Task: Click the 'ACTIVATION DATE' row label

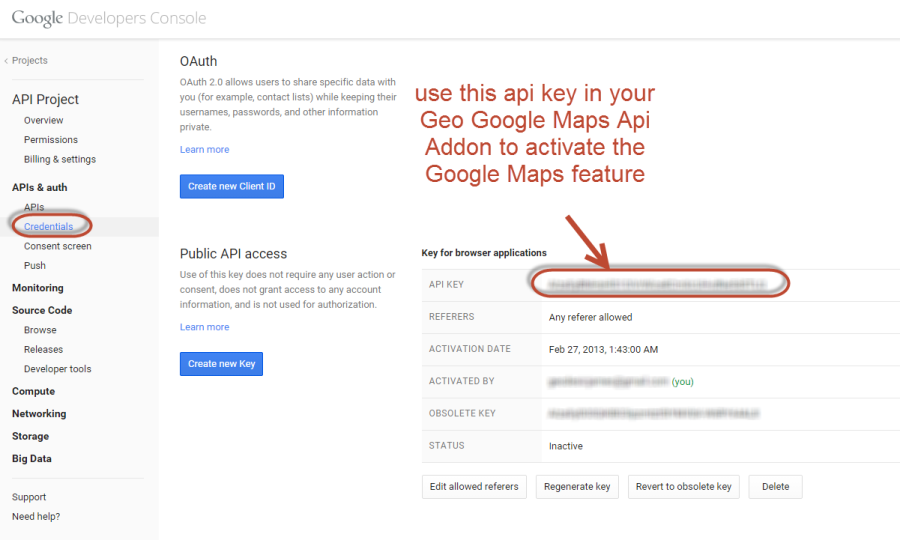Action: 470,348
